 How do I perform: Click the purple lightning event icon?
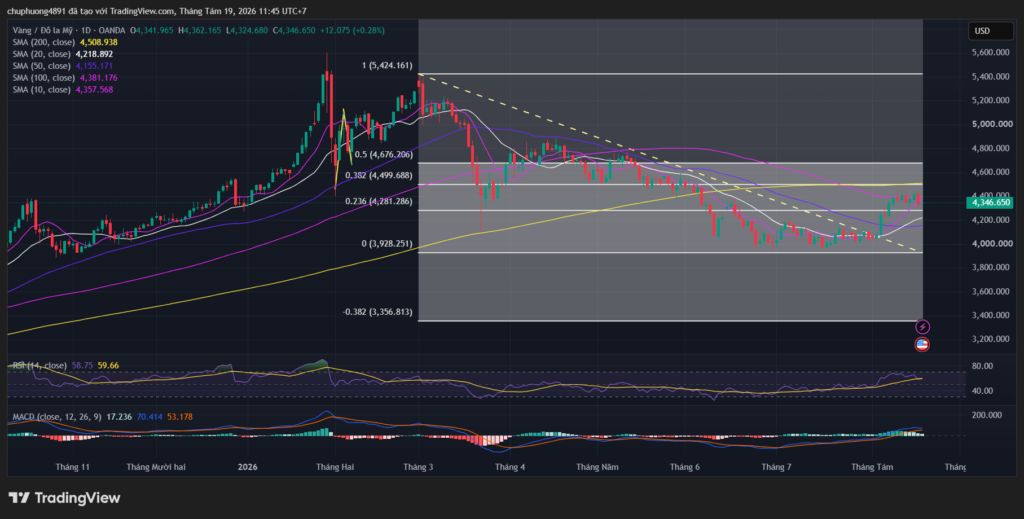point(922,326)
